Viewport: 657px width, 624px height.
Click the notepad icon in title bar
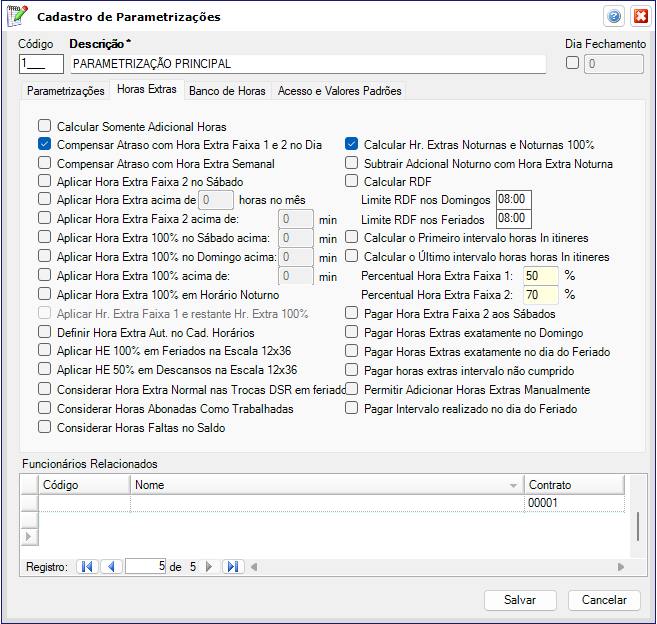17,17
